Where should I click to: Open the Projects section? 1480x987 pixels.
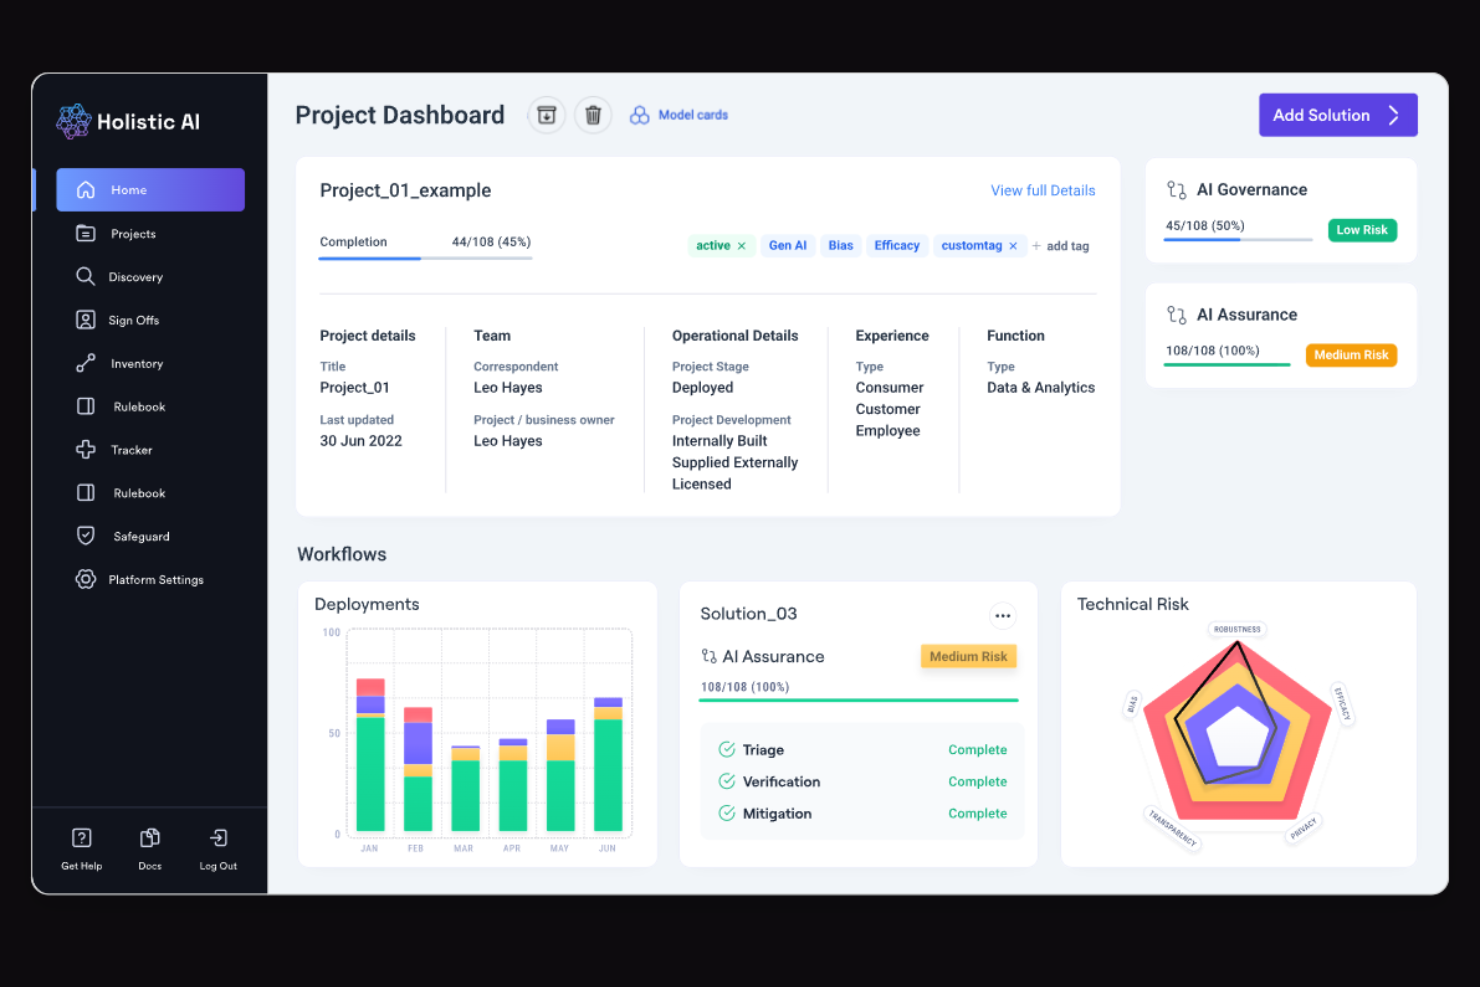(131, 233)
